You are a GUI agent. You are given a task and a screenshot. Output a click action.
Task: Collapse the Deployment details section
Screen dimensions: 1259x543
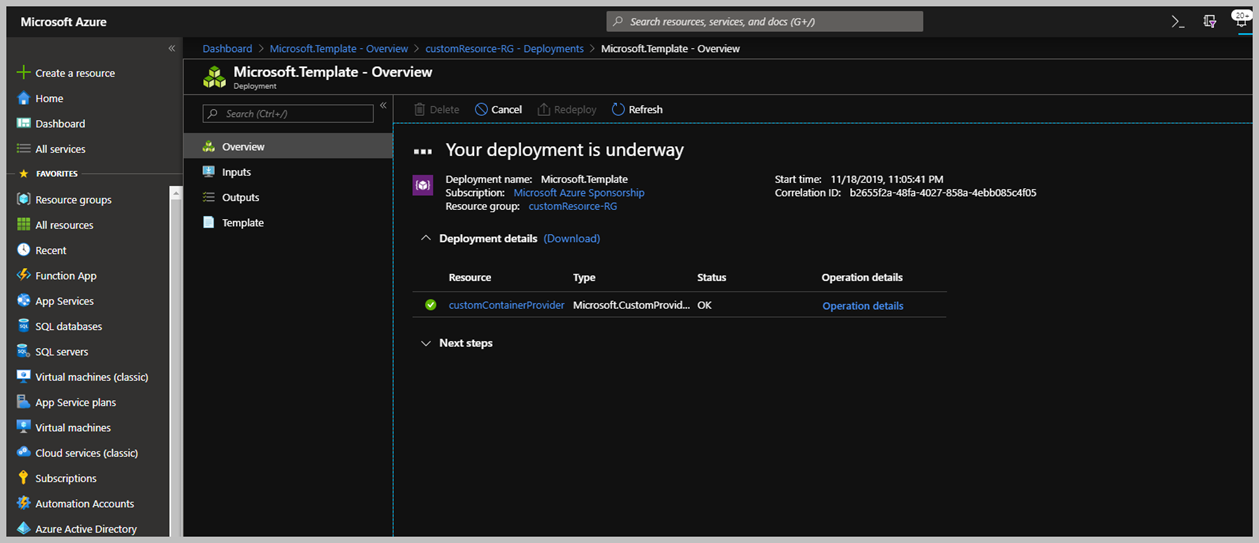click(426, 238)
